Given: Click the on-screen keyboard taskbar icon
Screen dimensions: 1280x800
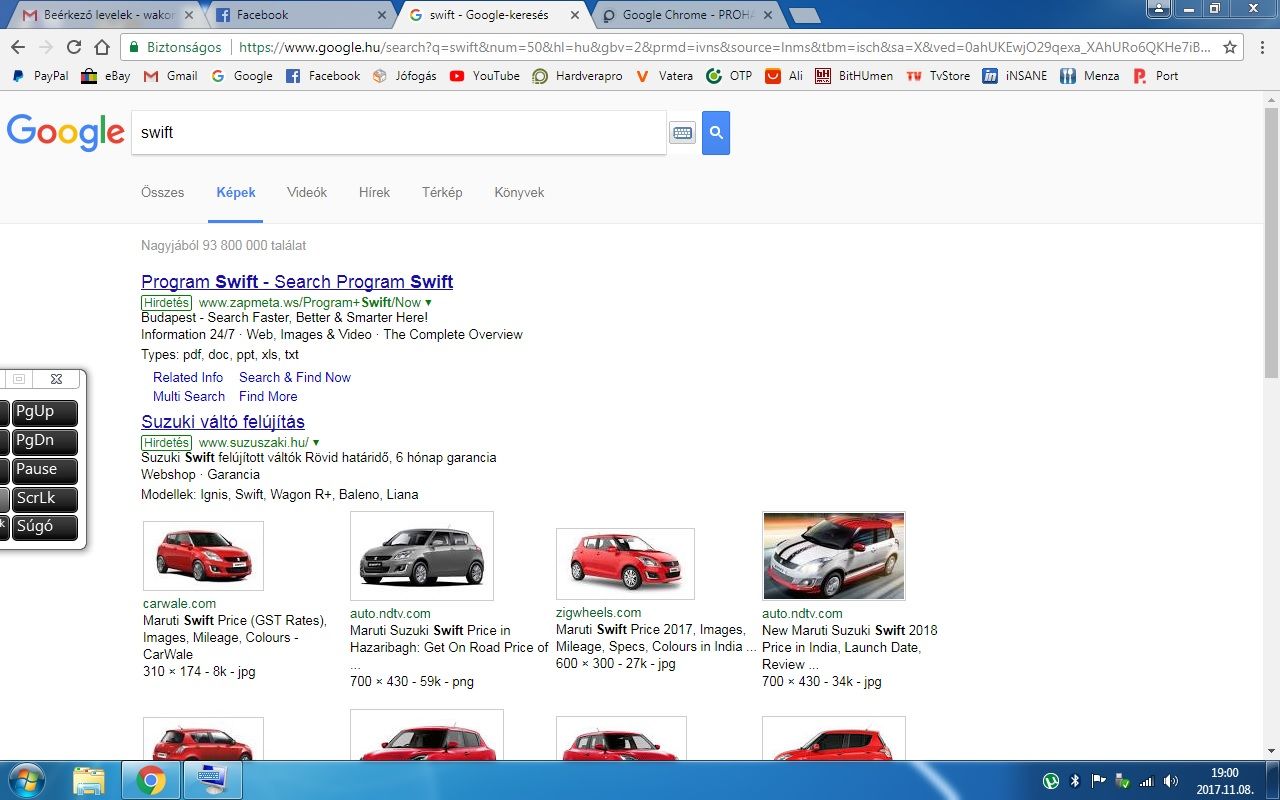Looking at the screenshot, I should [x=213, y=780].
